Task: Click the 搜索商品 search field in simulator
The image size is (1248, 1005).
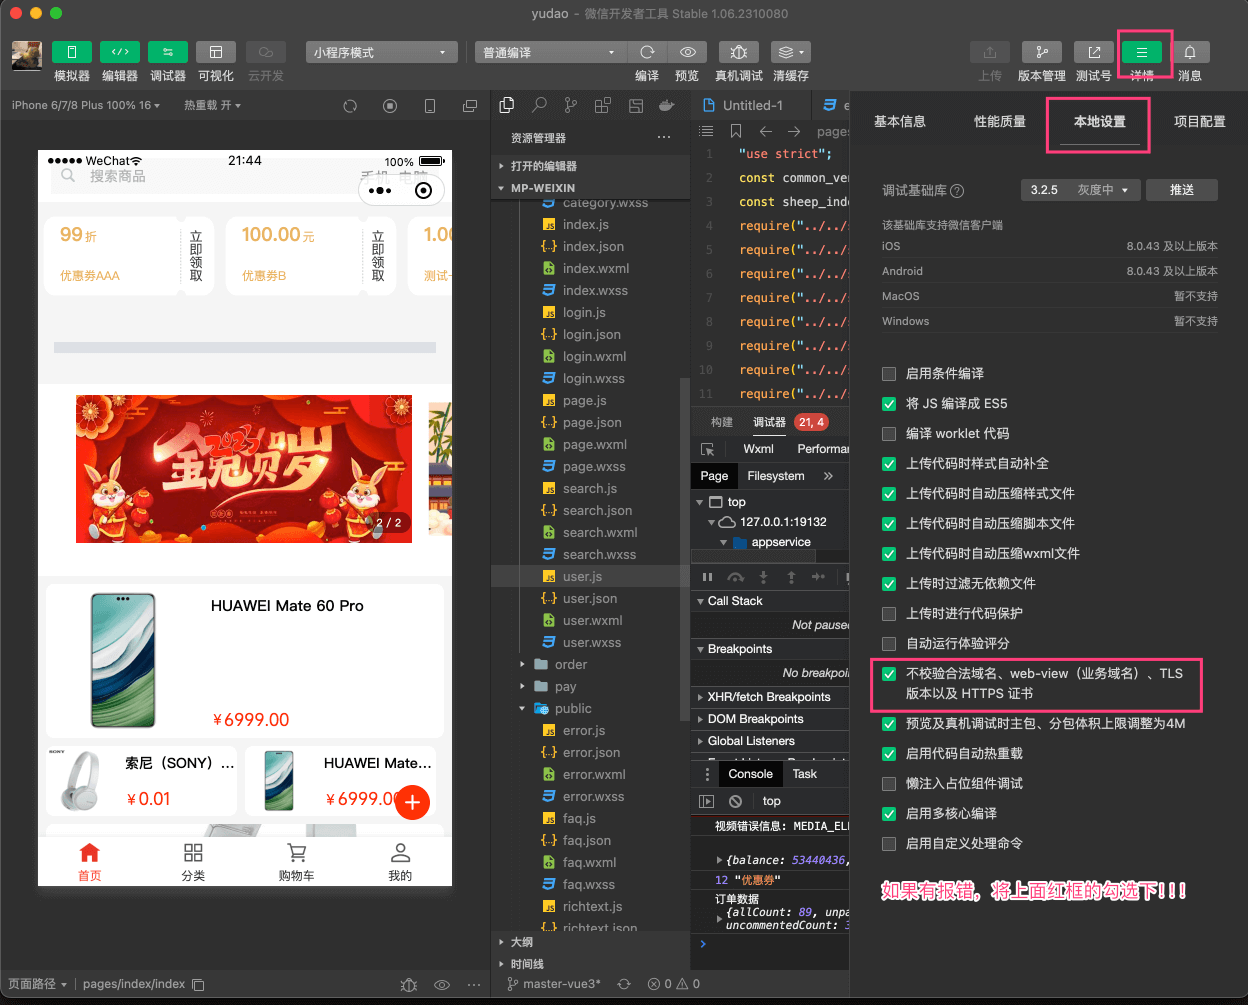Action: 200,177
